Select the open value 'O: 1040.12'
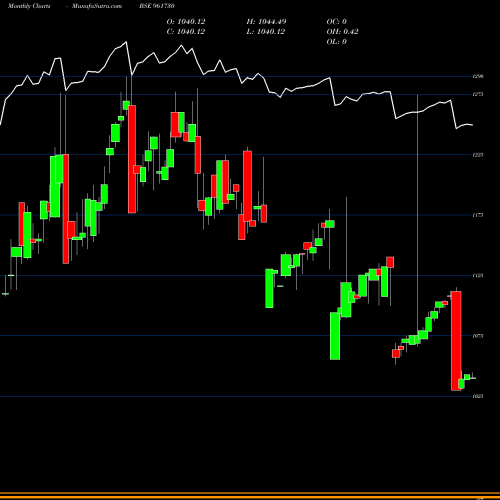 [x=186, y=22]
